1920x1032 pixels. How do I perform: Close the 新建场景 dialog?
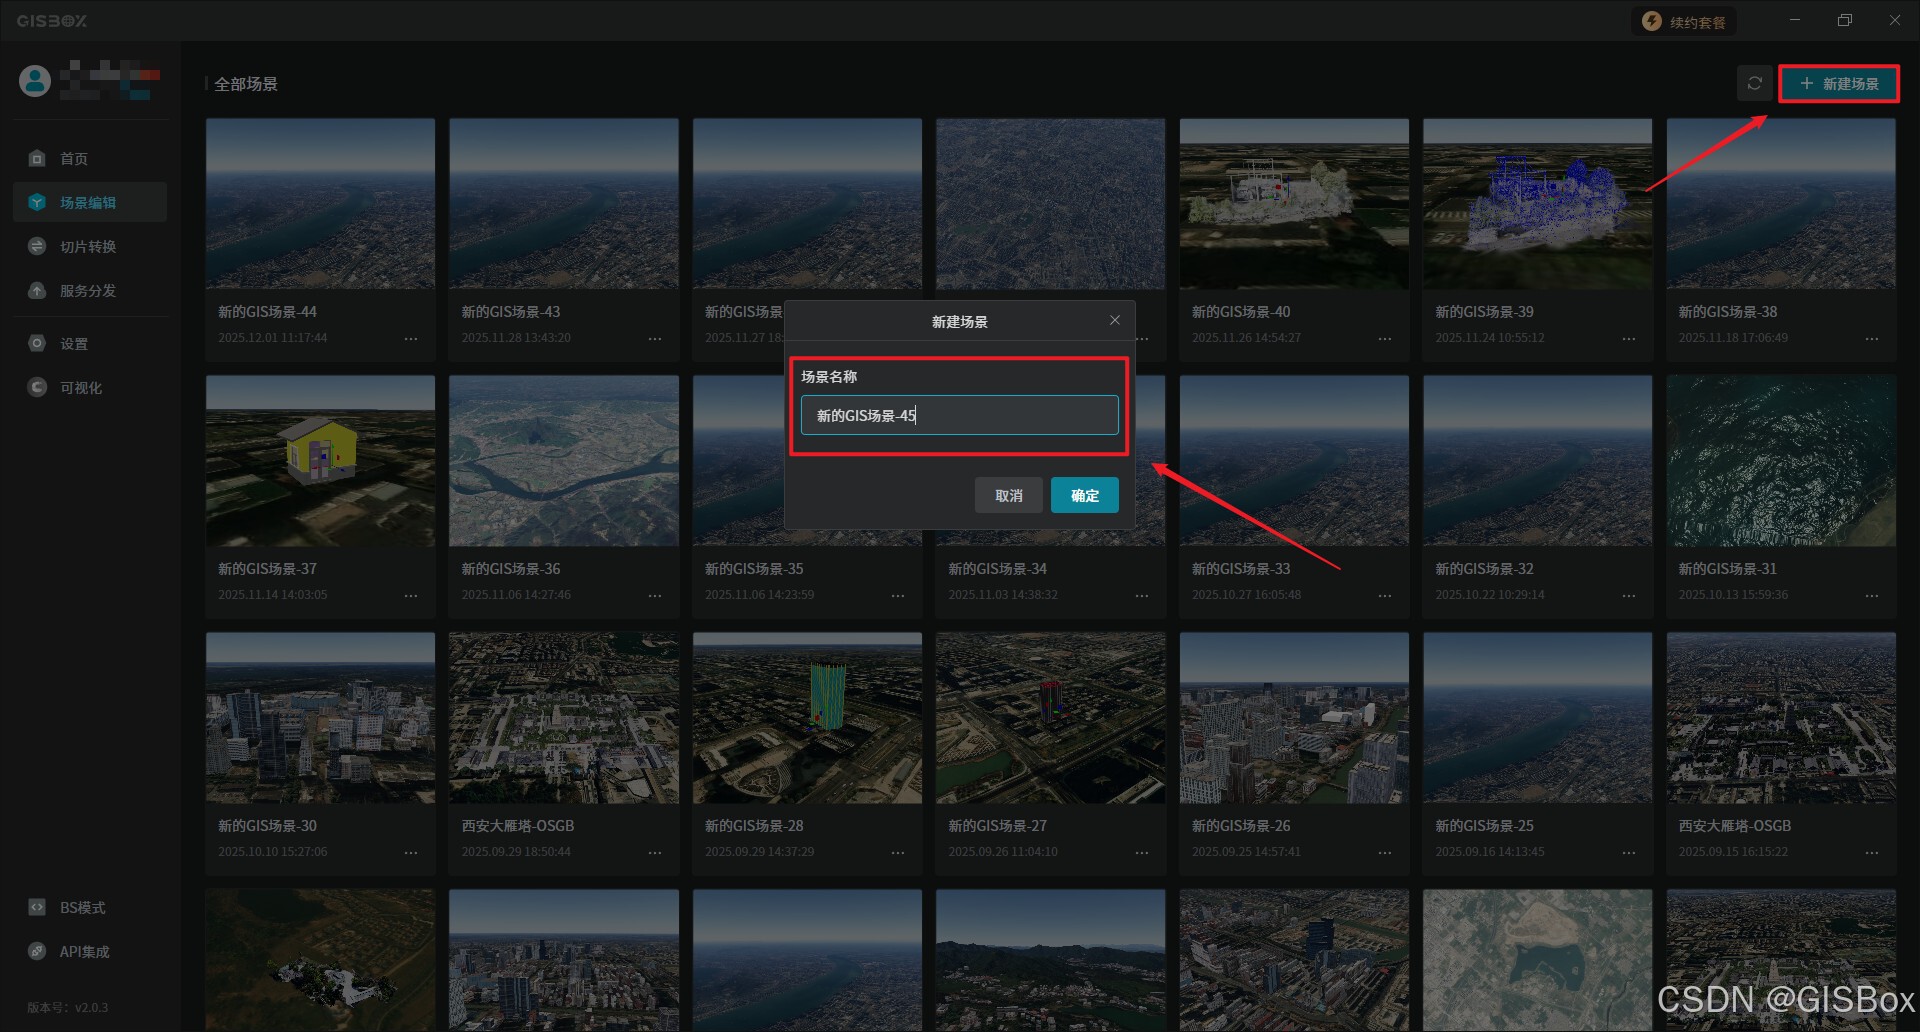point(1115,320)
